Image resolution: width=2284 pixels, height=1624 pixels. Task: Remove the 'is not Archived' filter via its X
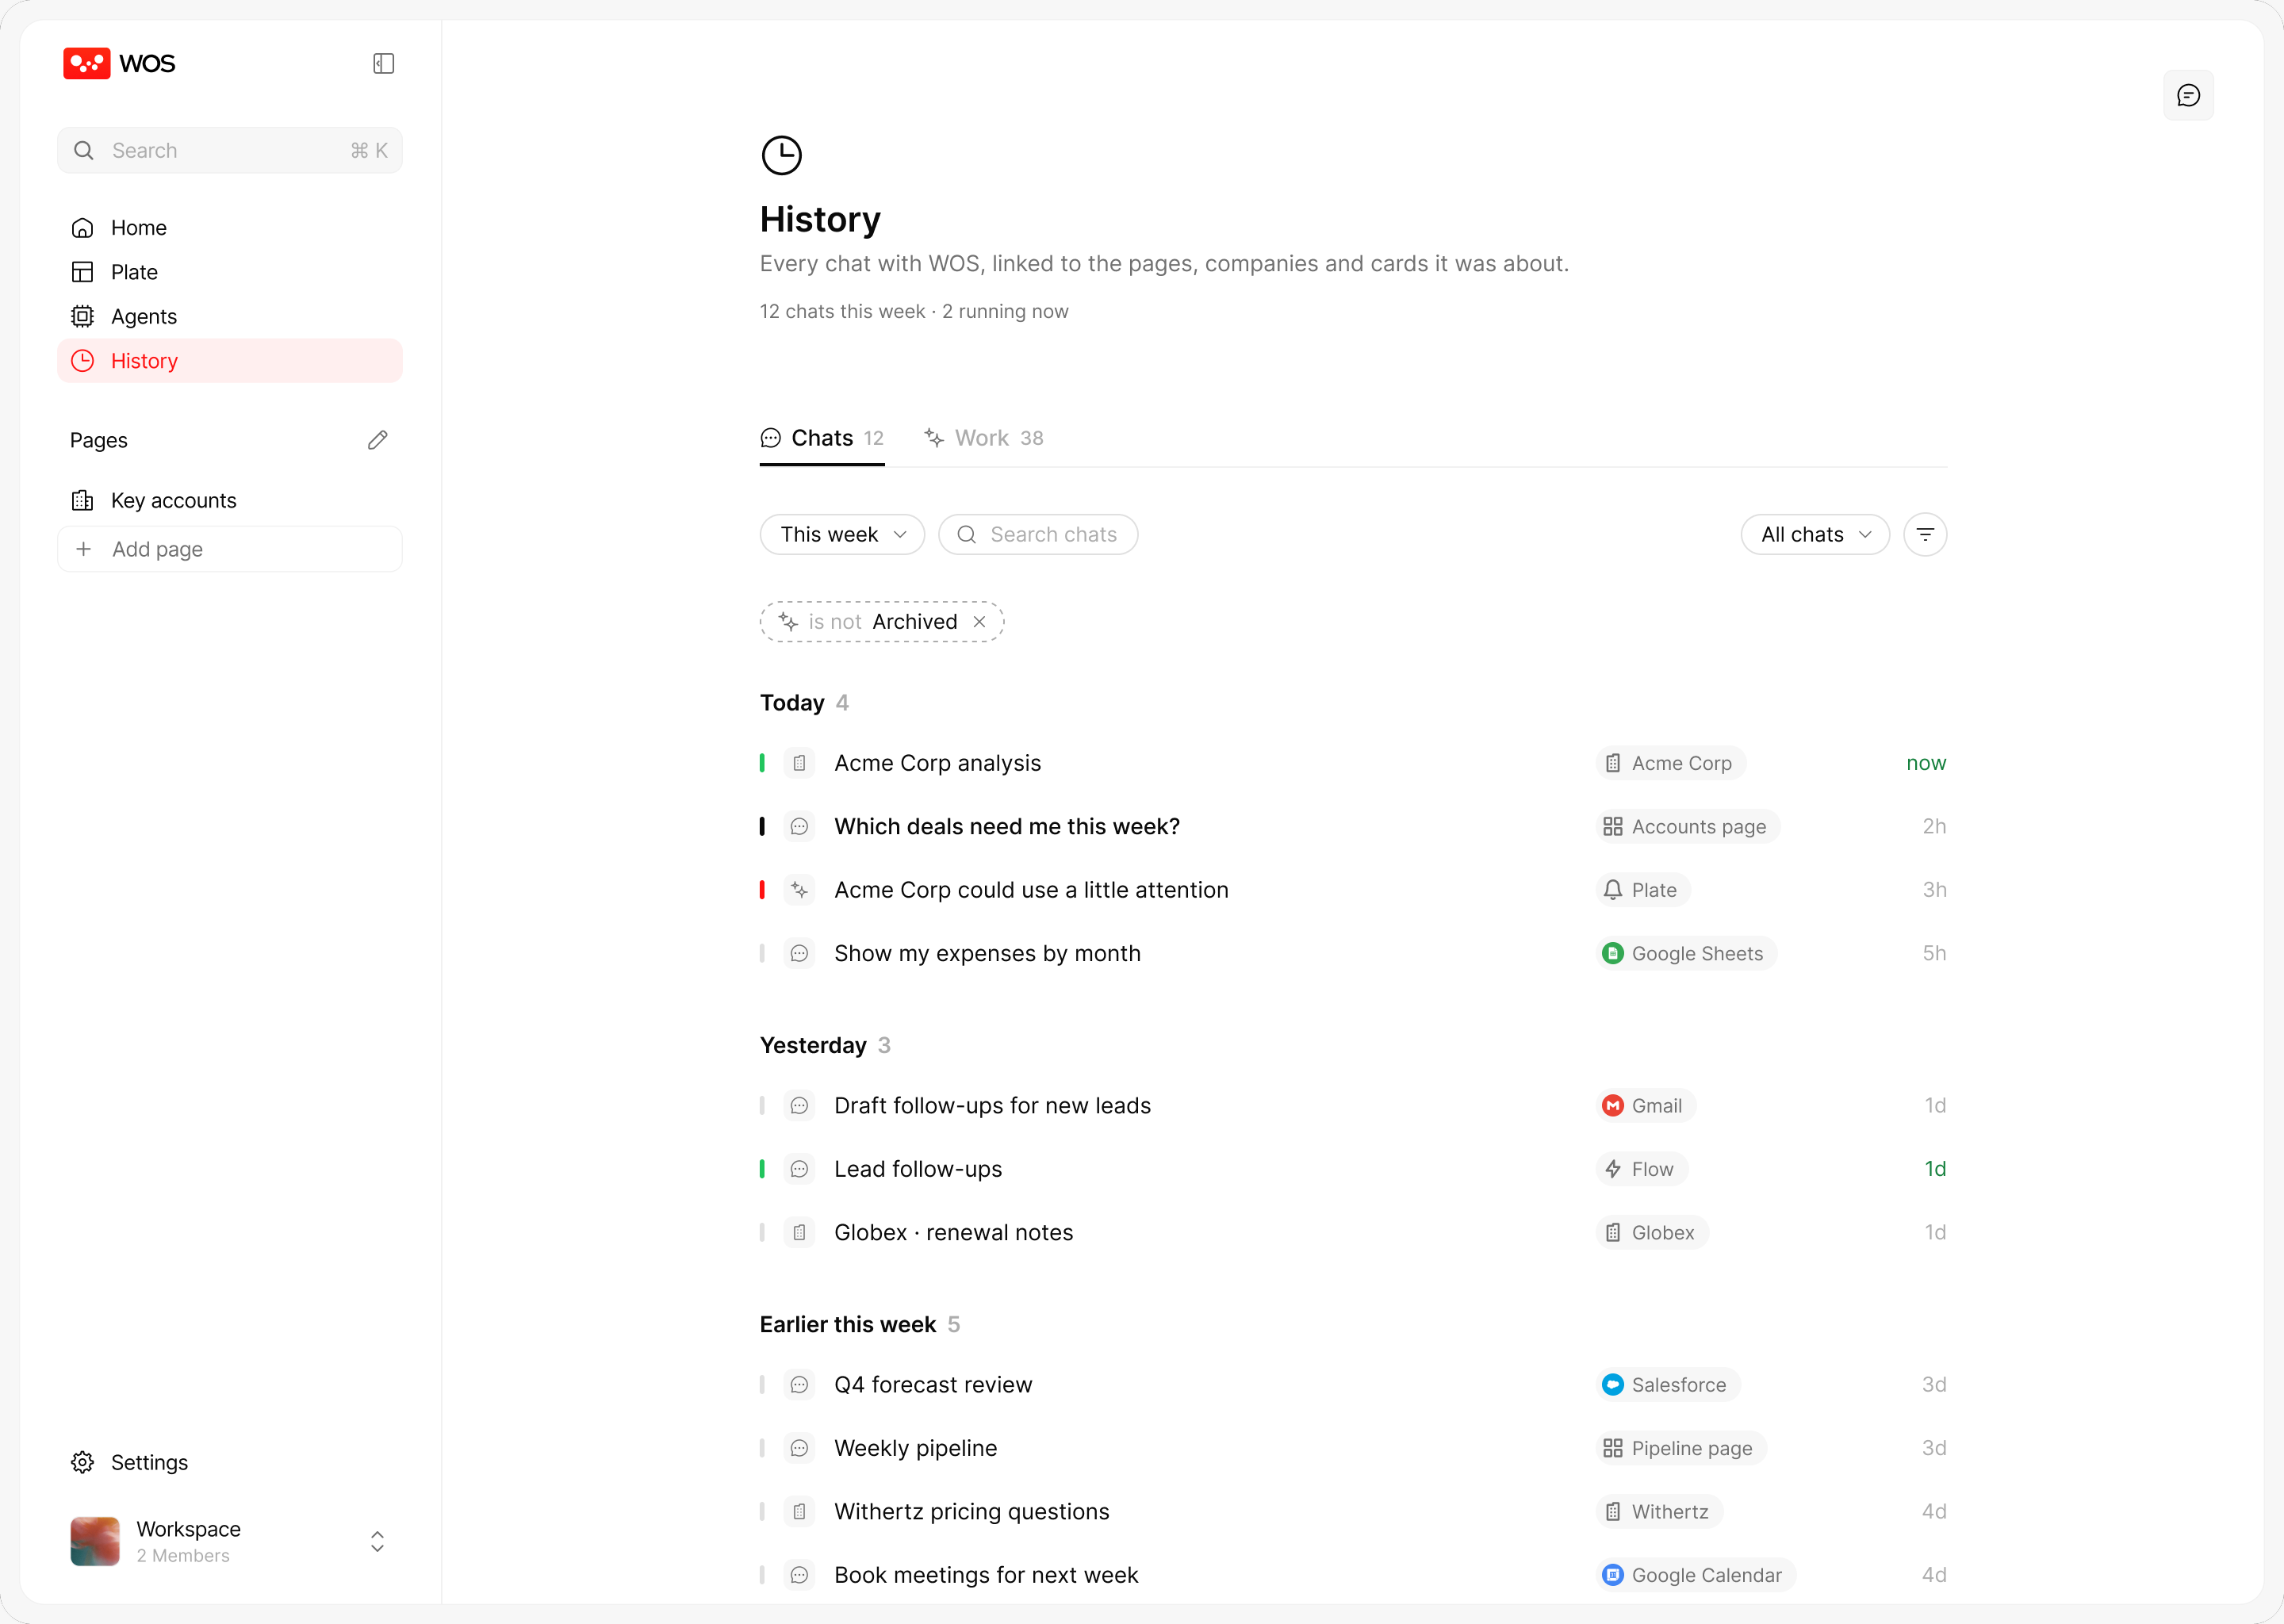point(980,622)
